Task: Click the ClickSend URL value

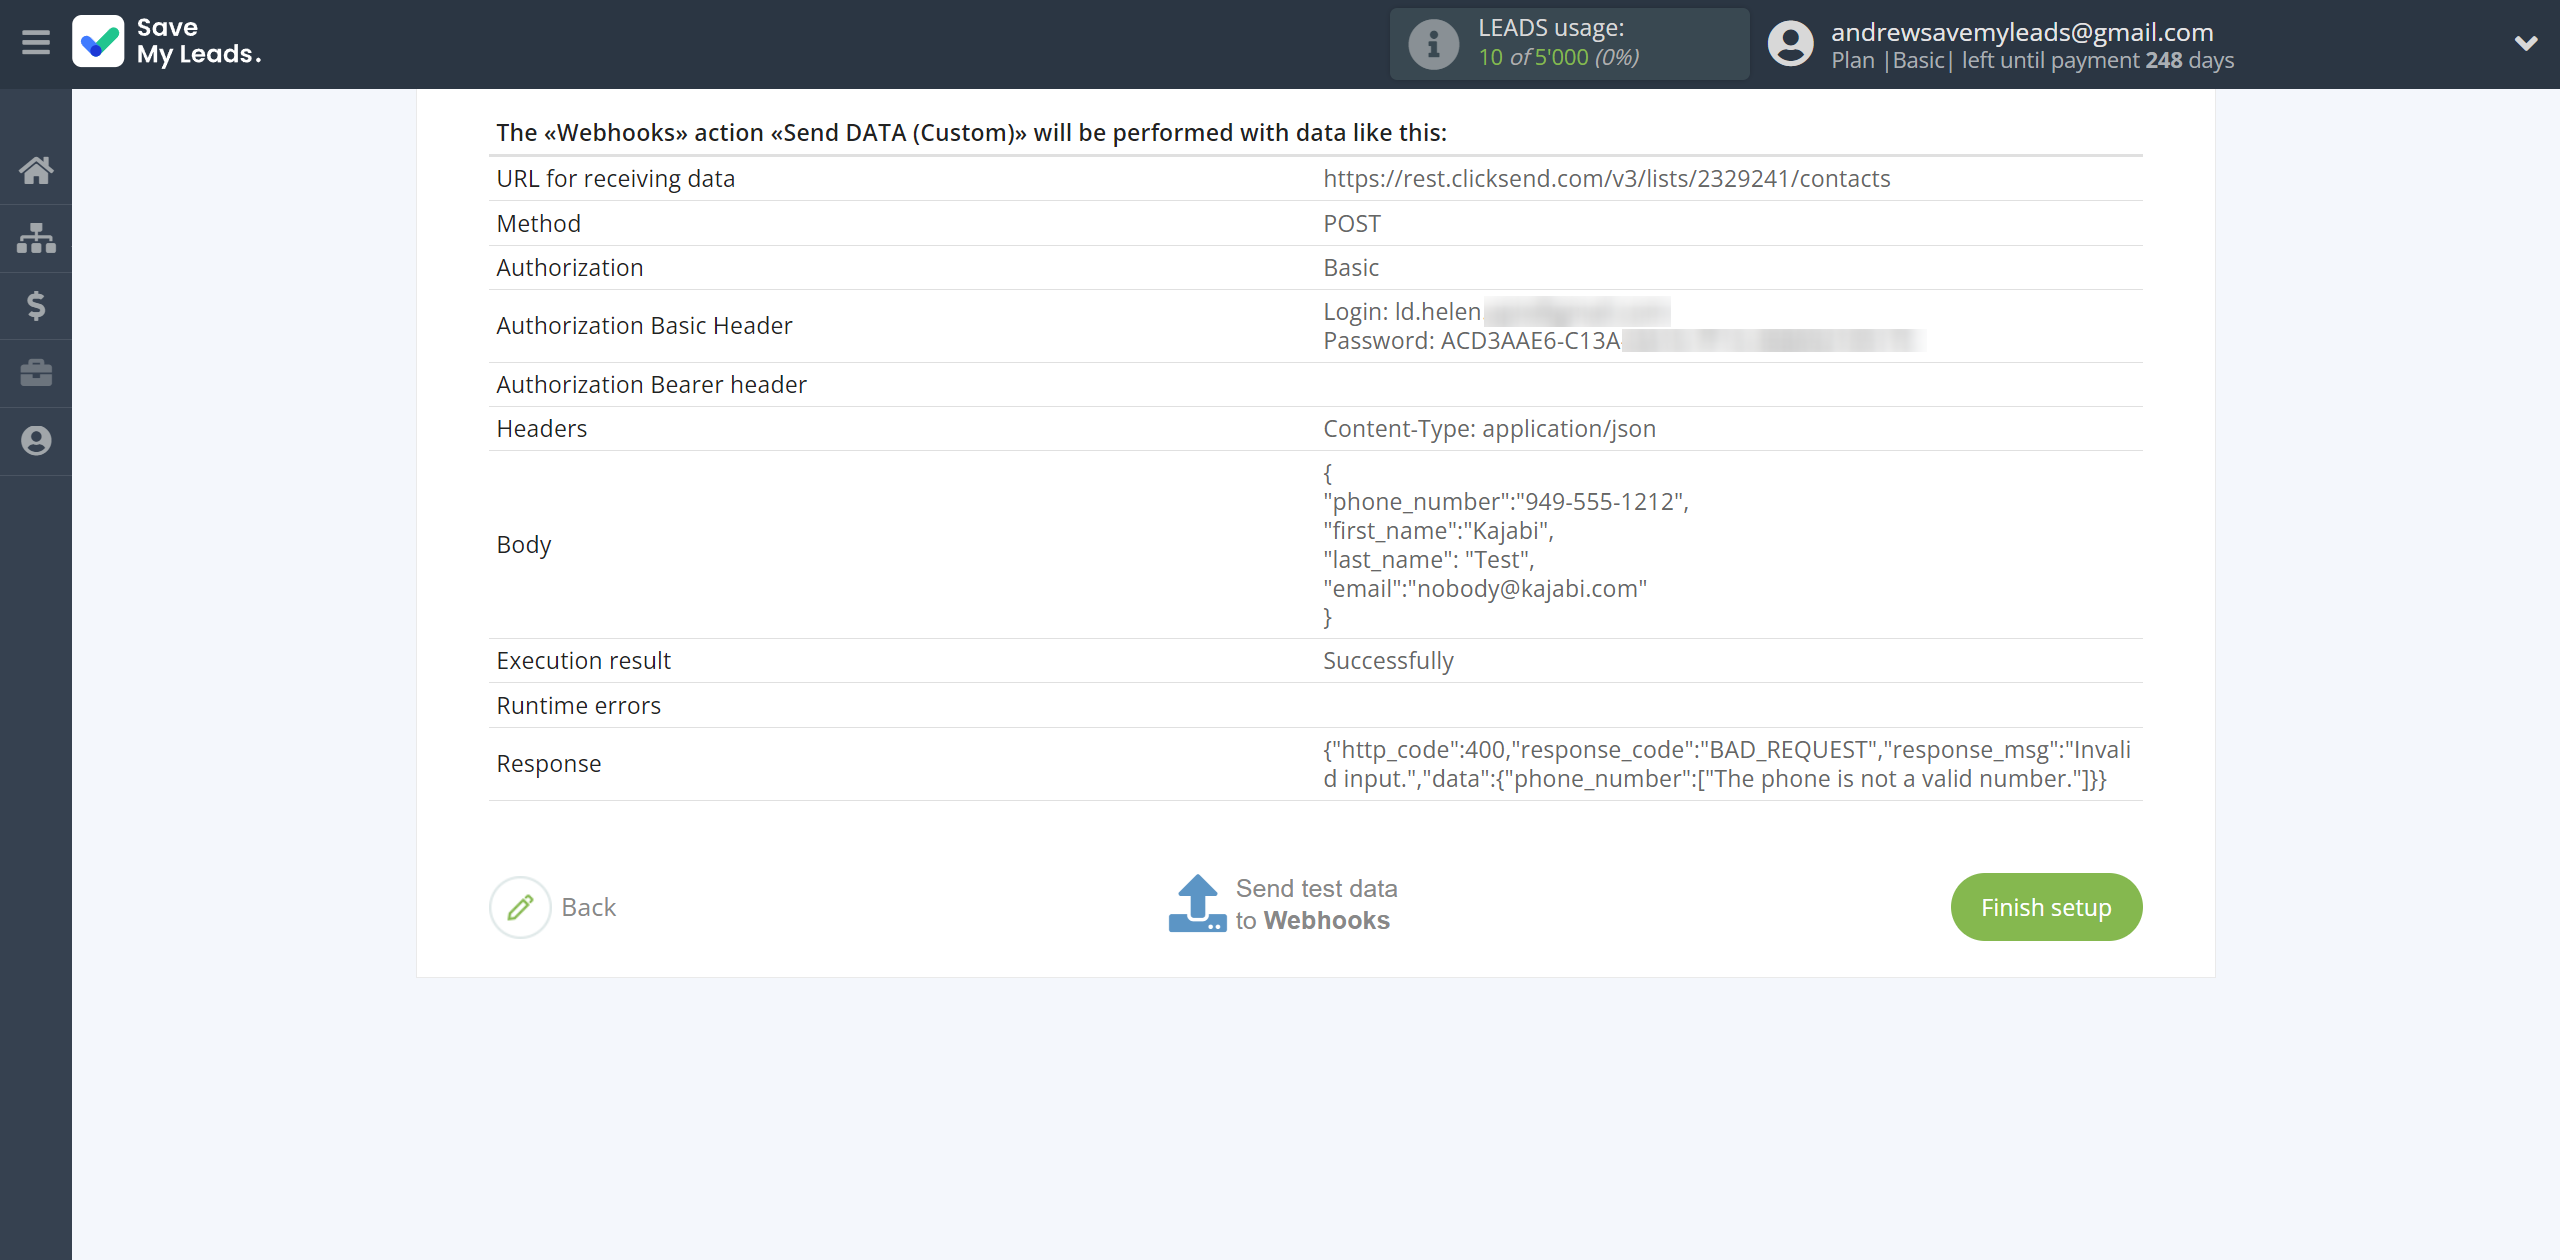Action: click(1606, 178)
